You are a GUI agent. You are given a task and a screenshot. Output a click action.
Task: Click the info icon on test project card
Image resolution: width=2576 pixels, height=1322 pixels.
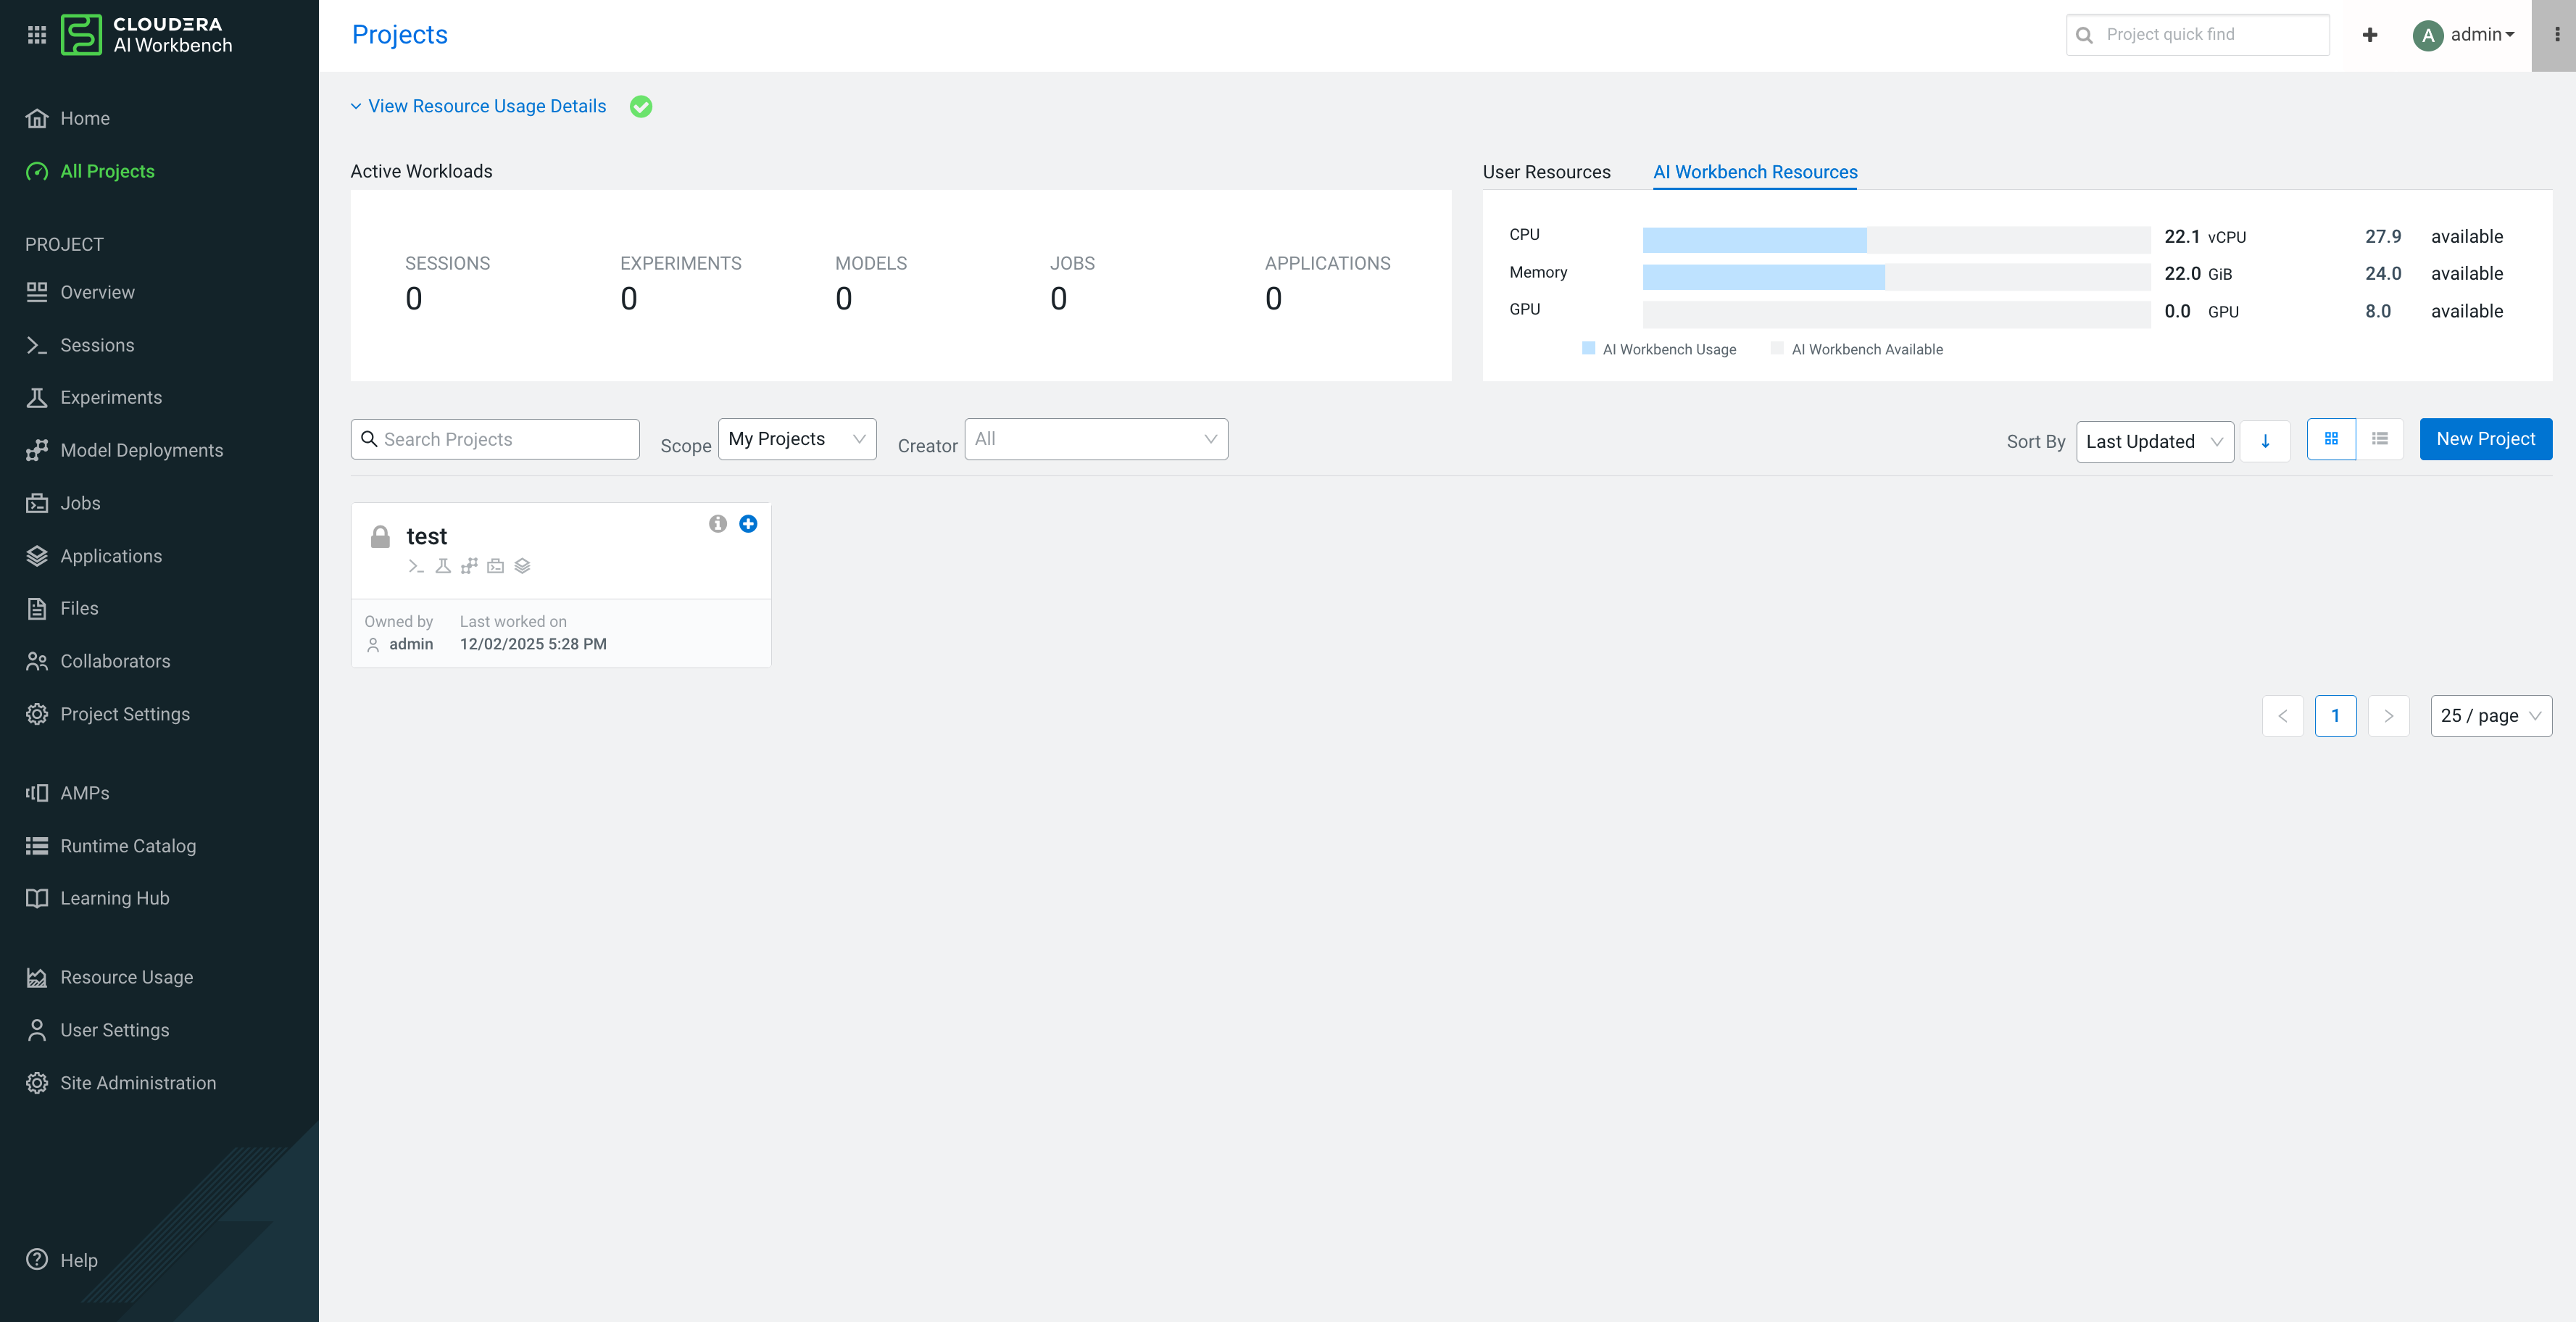tap(717, 523)
